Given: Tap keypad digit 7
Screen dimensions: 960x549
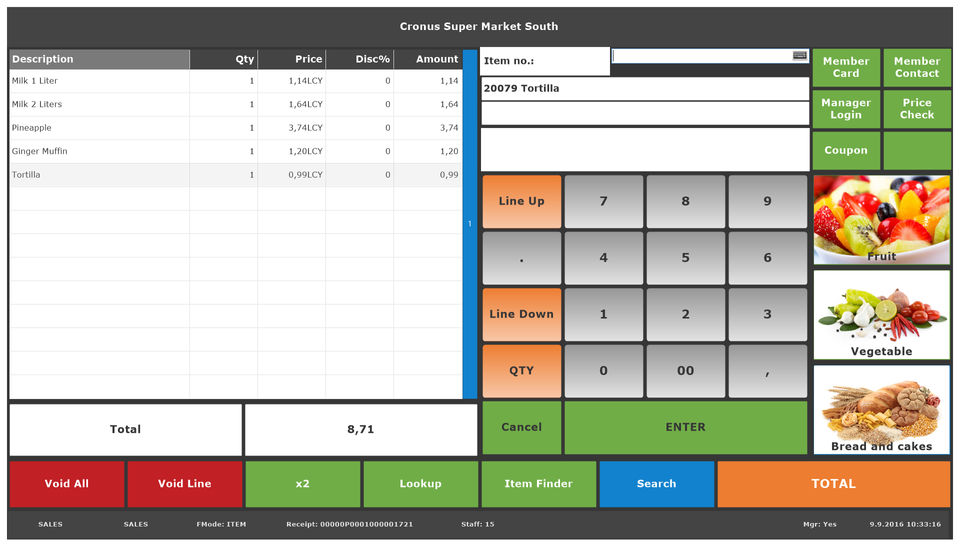Looking at the screenshot, I should pos(604,201).
